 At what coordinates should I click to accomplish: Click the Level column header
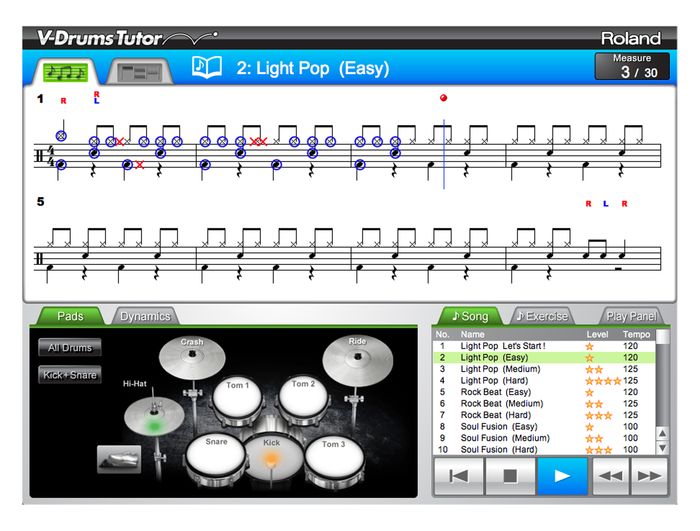pyautogui.click(x=597, y=334)
